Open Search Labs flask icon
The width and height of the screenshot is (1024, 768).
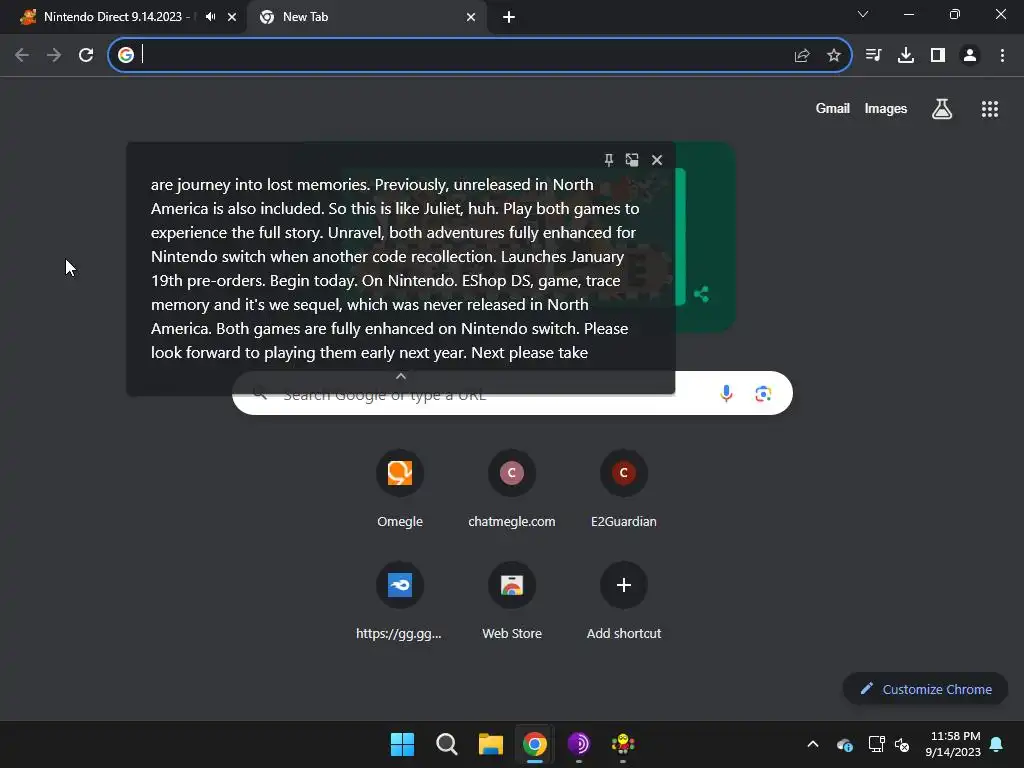[x=941, y=109]
